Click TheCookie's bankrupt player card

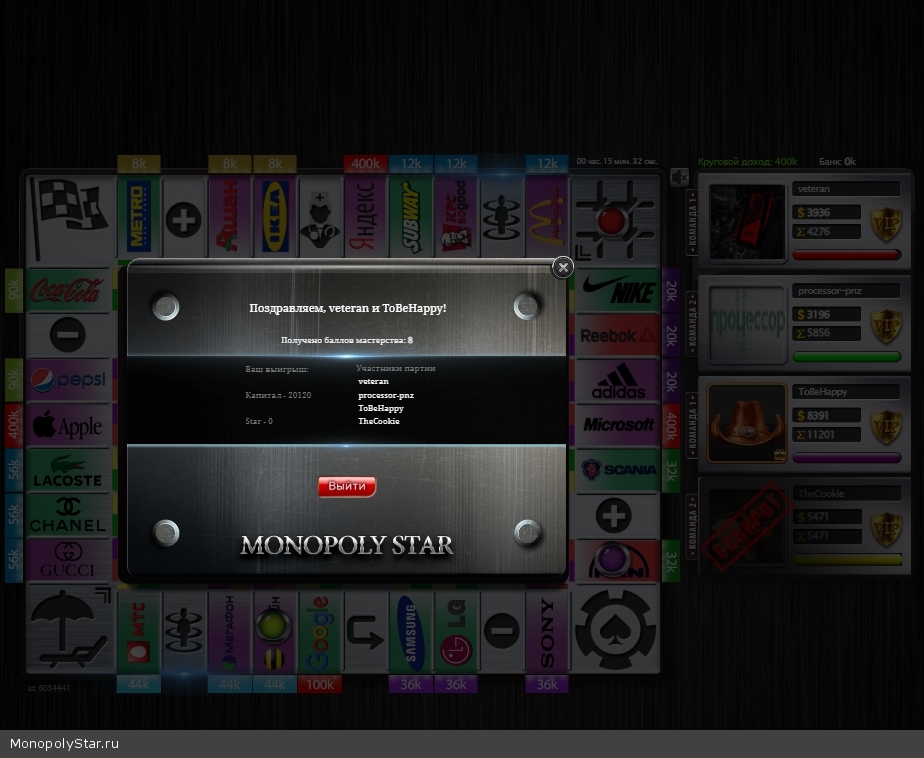[x=804, y=526]
